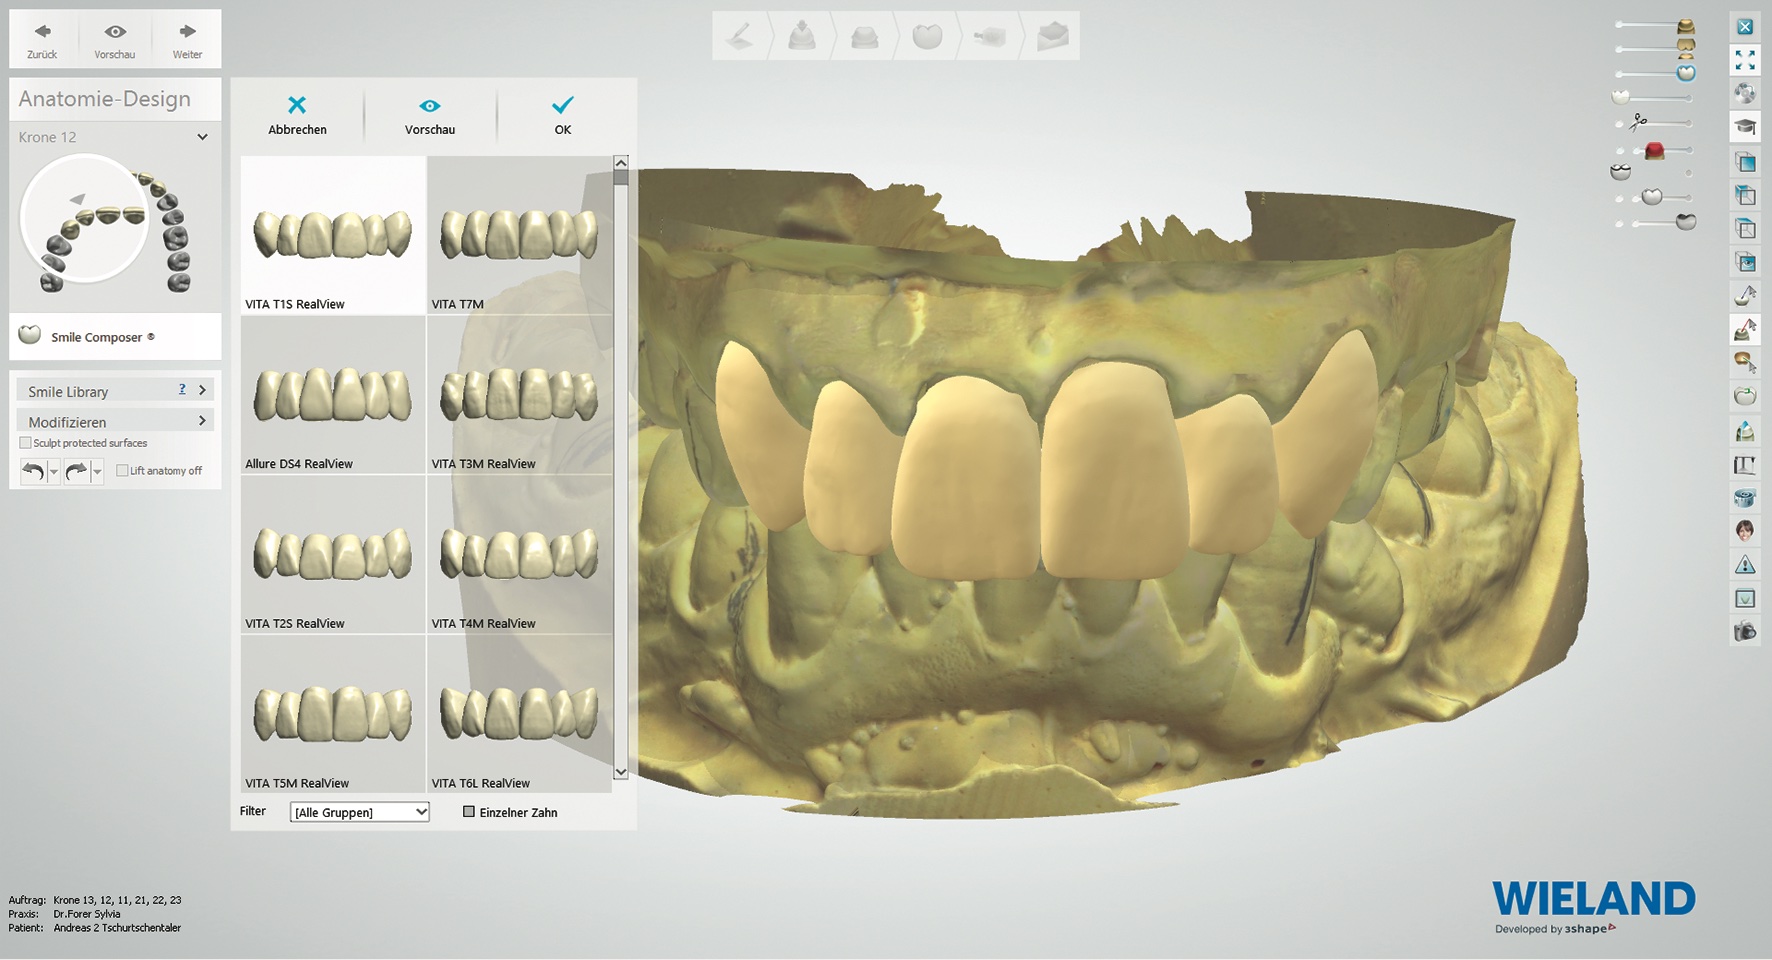1772x960 pixels.
Task: Select the side-face cube view icon
Action: click(1745, 195)
